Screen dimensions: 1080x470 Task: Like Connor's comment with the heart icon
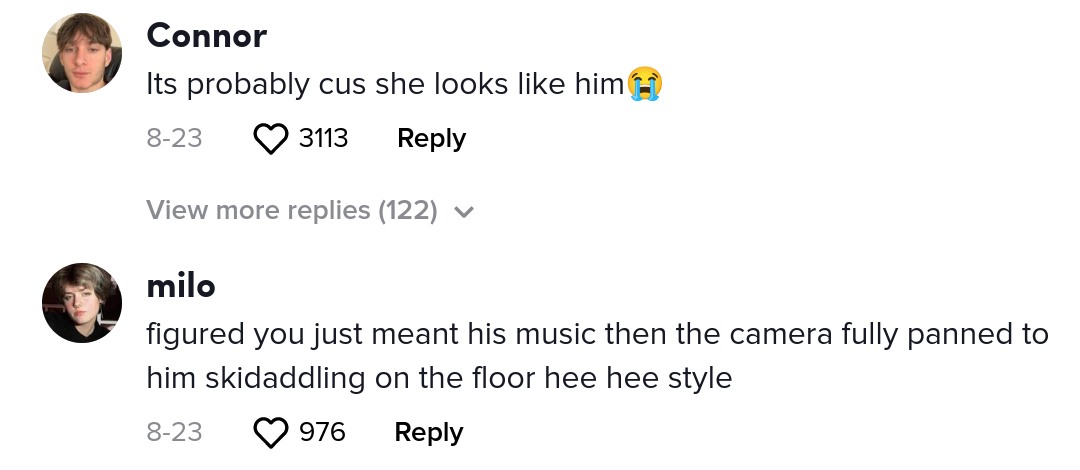(x=270, y=139)
